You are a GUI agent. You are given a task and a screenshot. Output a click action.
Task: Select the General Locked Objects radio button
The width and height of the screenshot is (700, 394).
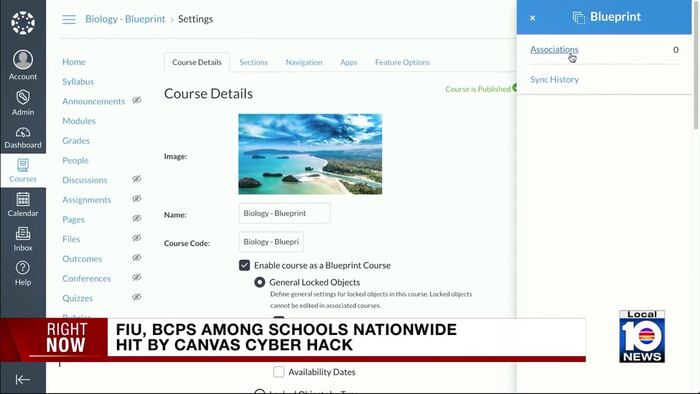coord(259,282)
